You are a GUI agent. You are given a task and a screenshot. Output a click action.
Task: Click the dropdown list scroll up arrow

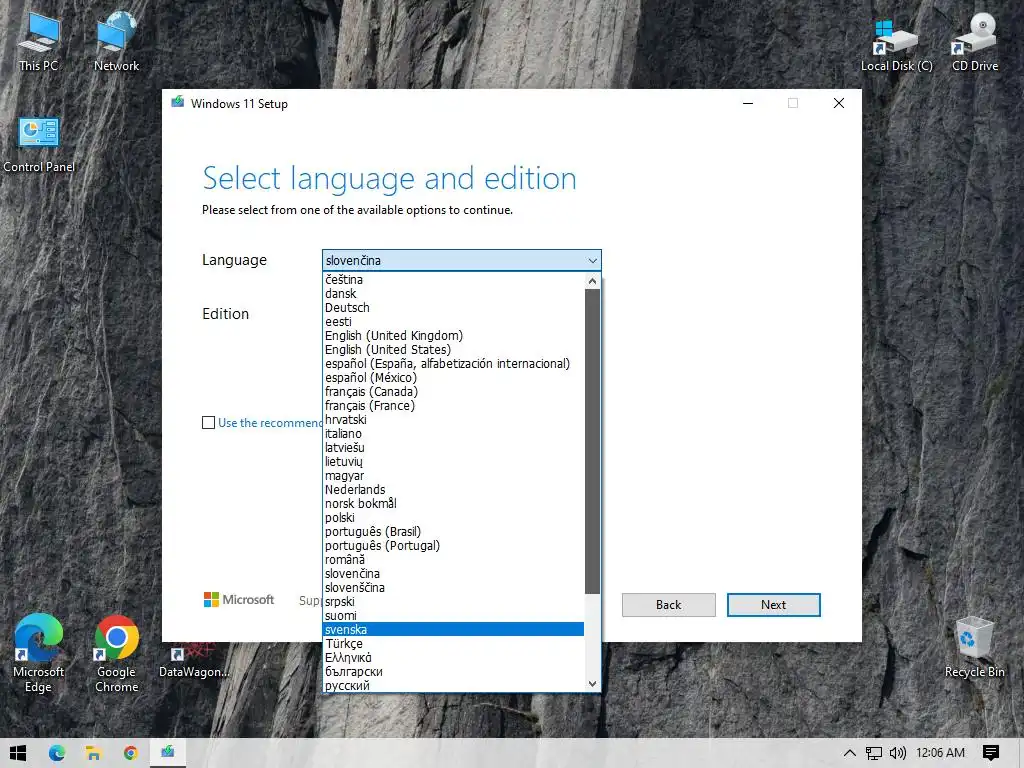tap(592, 281)
